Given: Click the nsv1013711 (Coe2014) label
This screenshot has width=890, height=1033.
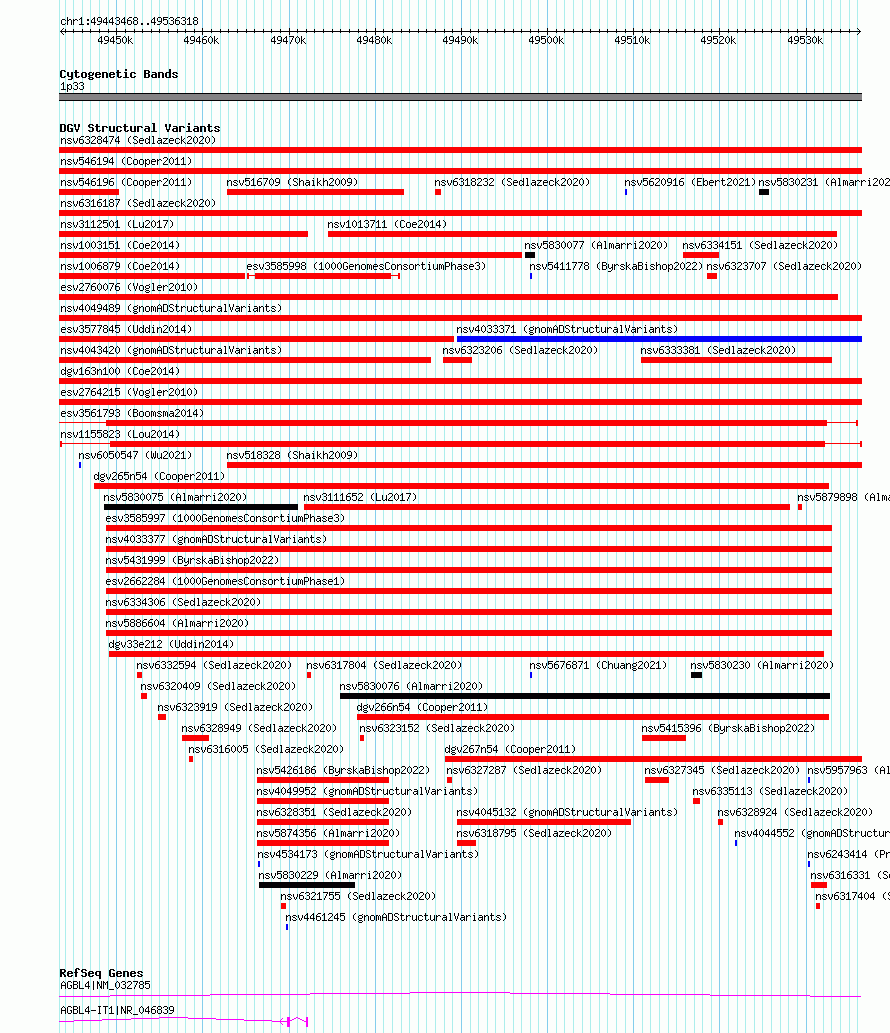Looking at the screenshot, I should tap(387, 225).
